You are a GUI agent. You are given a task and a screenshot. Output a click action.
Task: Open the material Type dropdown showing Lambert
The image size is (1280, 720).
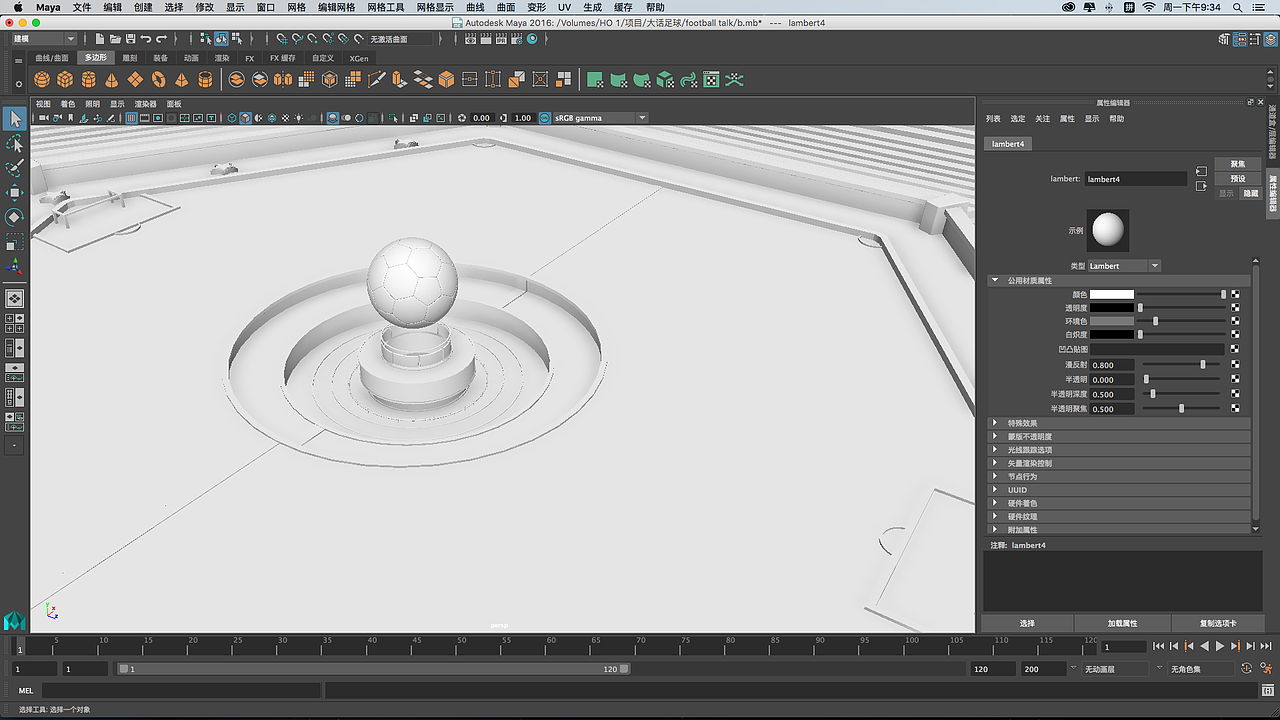(x=1124, y=266)
